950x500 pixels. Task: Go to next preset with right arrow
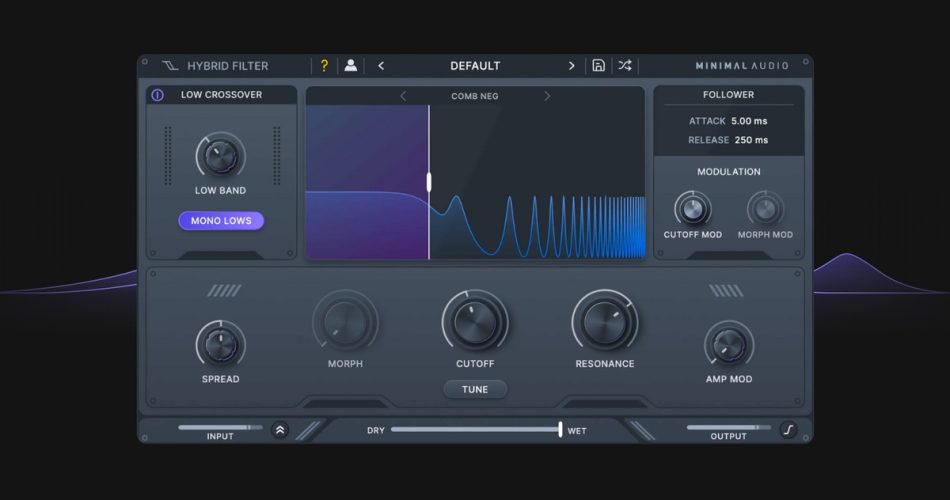[x=571, y=66]
